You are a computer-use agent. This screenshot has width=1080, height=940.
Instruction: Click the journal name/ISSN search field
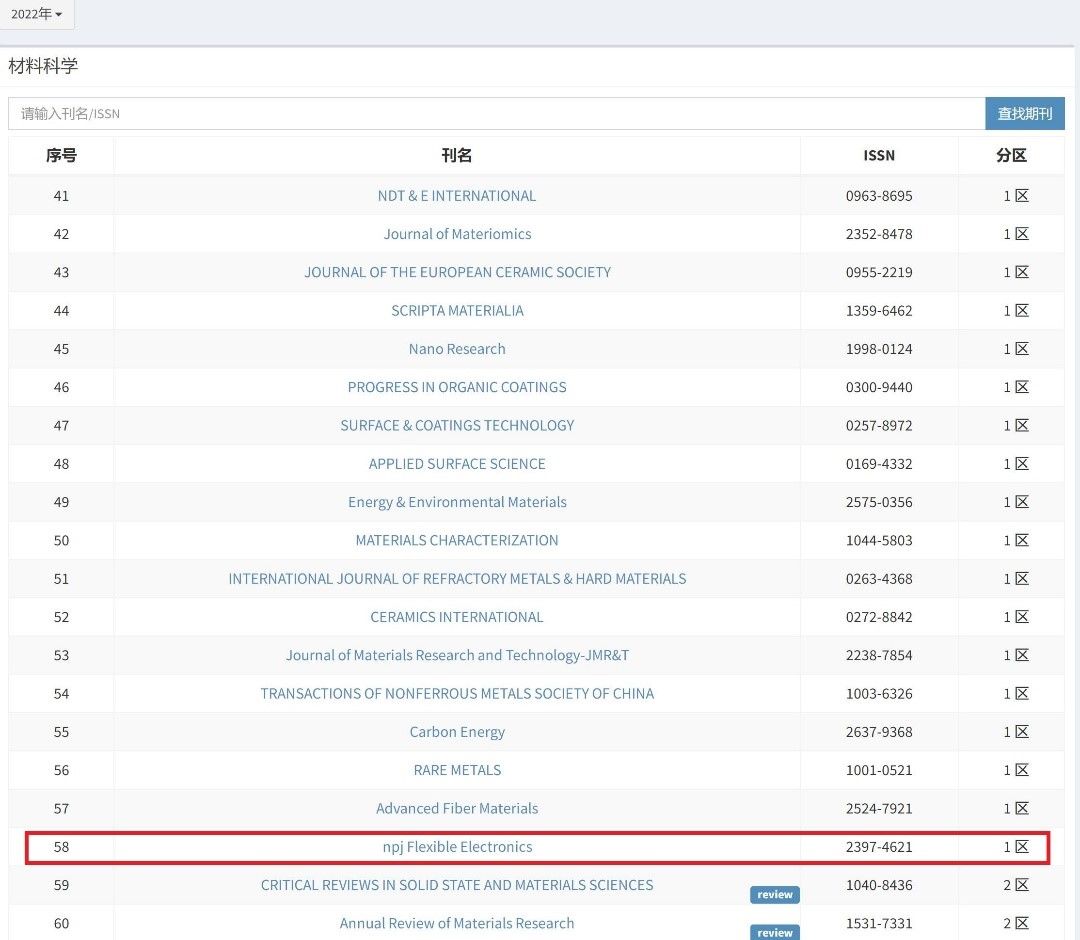[496, 113]
